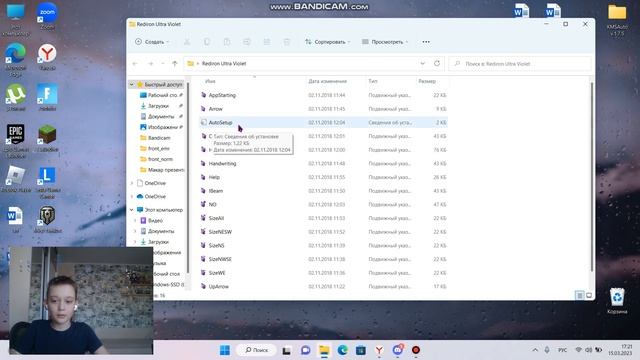The height and width of the screenshot is (360, 640).
Task: Select Bandicam folder in navigation pane
Action: [159, 138]
